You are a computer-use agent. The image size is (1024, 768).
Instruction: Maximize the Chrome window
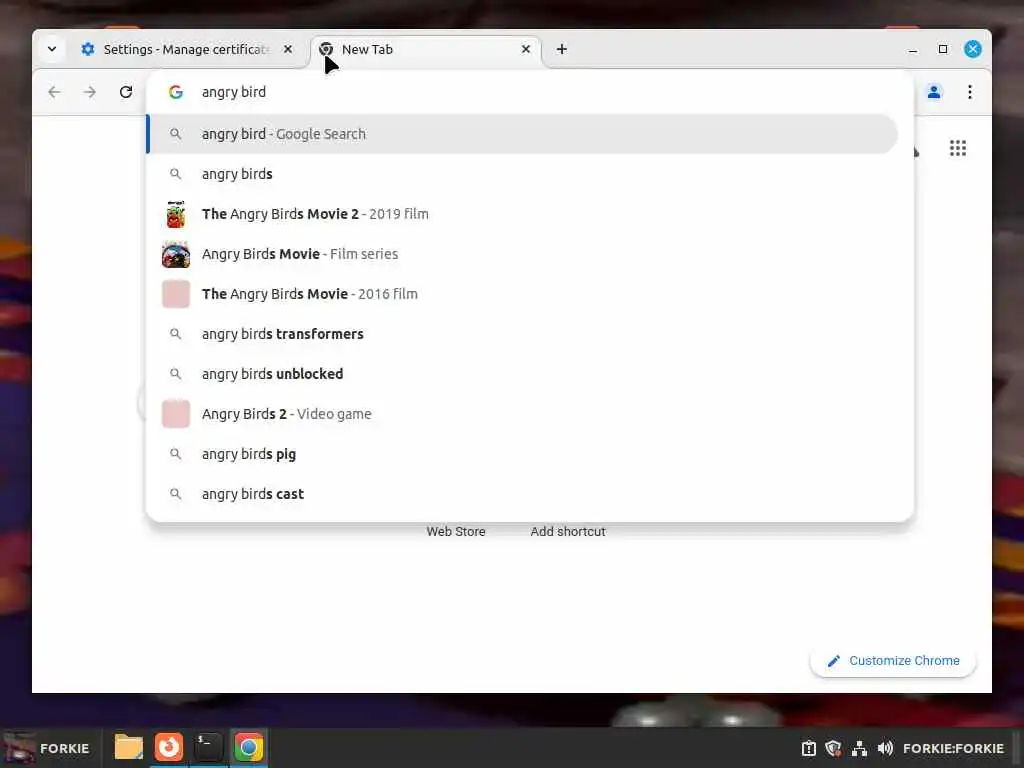coord(943,50)
